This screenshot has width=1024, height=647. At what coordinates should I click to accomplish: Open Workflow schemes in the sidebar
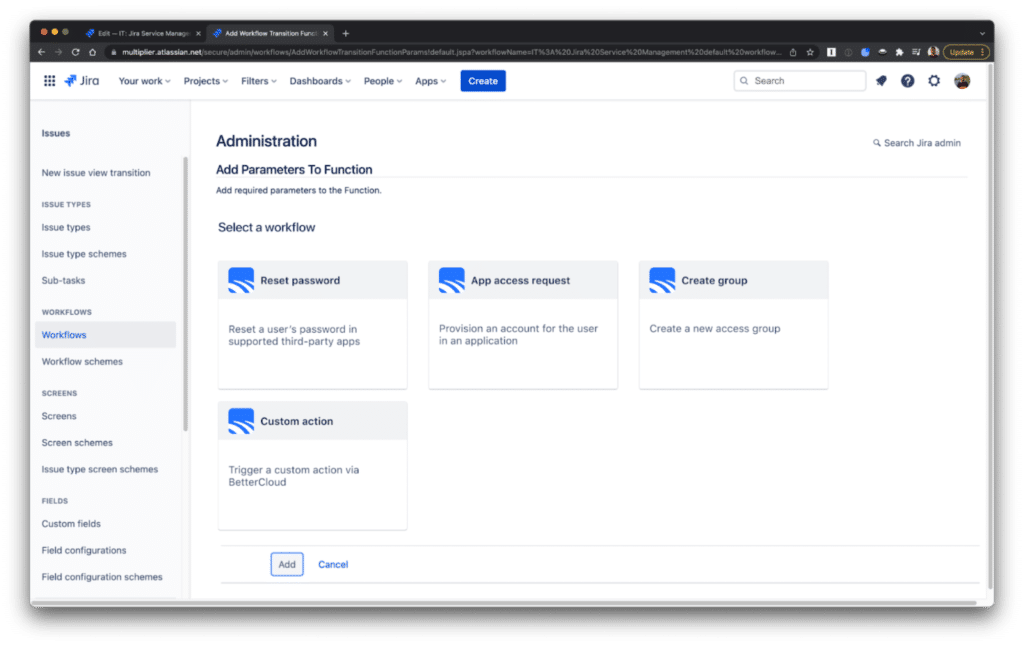tap(82, 362)
